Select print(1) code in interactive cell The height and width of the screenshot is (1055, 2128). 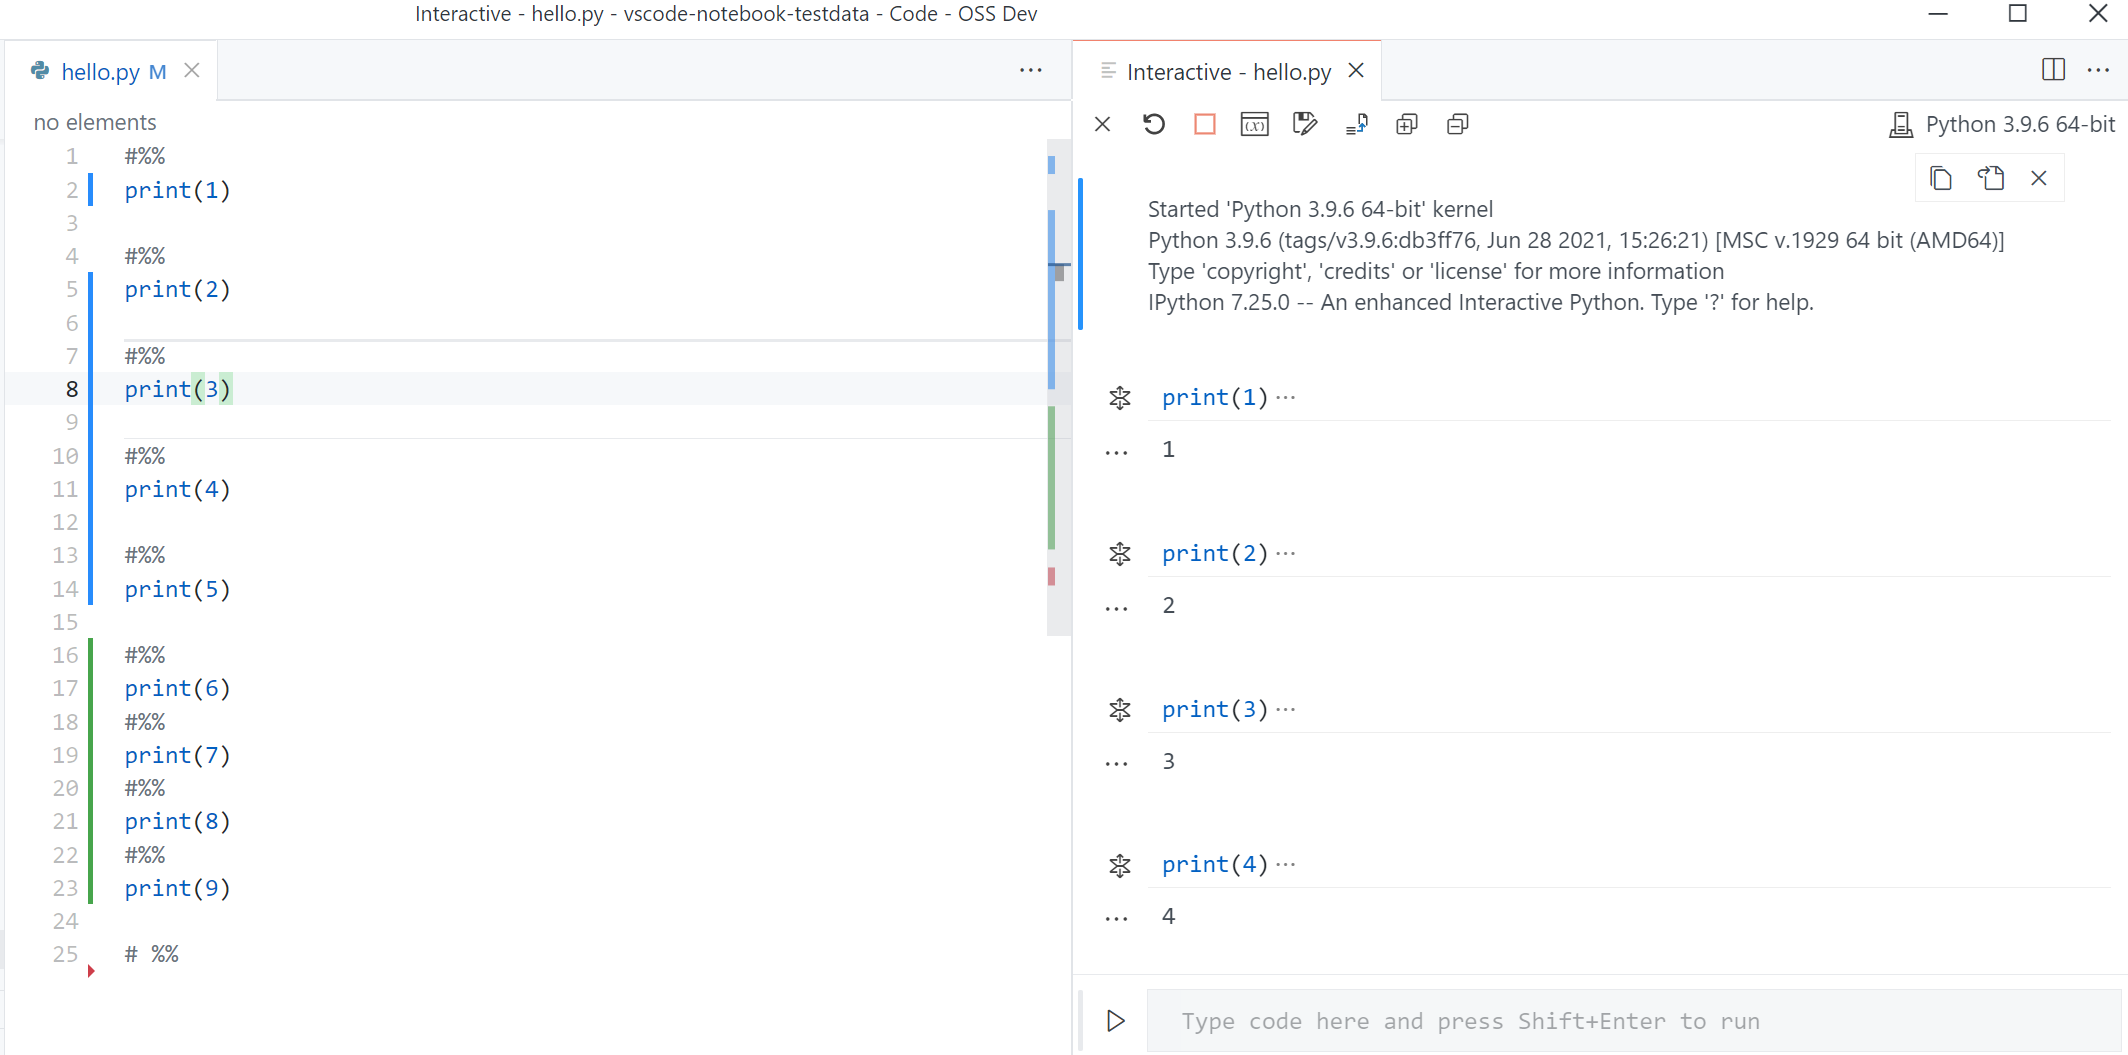coord(1215,398)
